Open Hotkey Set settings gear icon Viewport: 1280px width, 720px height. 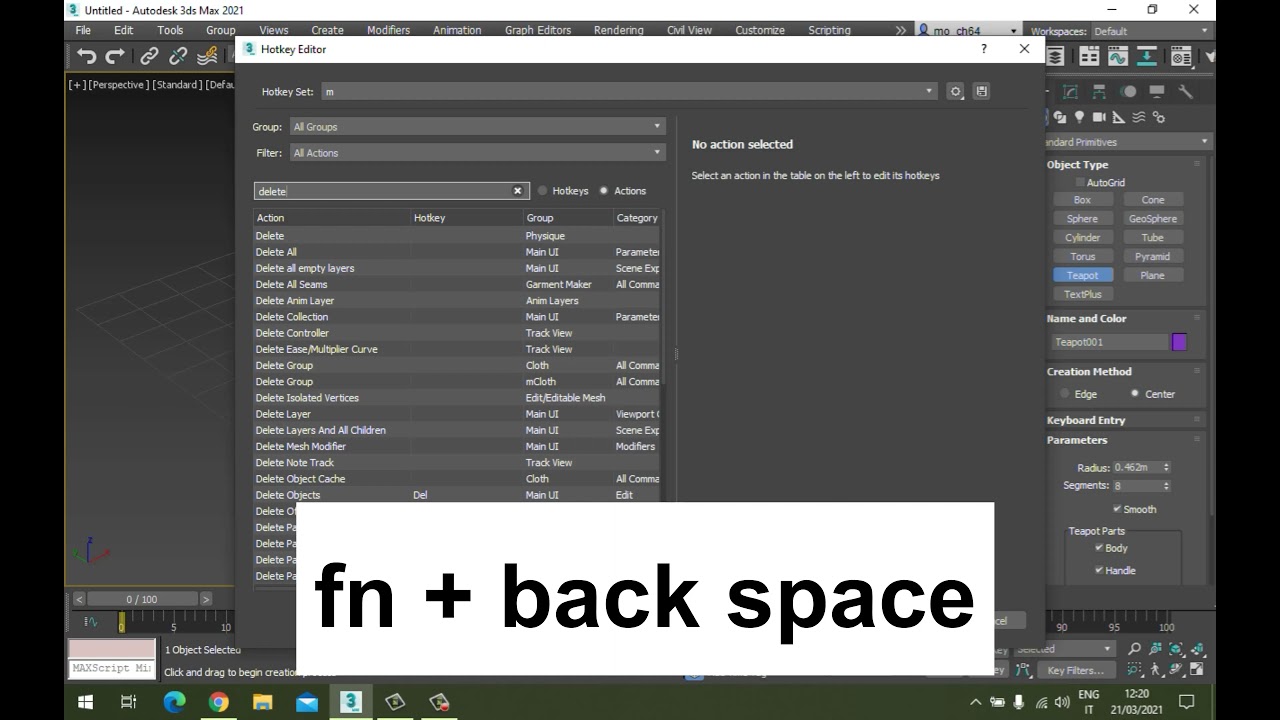(955, 91)
